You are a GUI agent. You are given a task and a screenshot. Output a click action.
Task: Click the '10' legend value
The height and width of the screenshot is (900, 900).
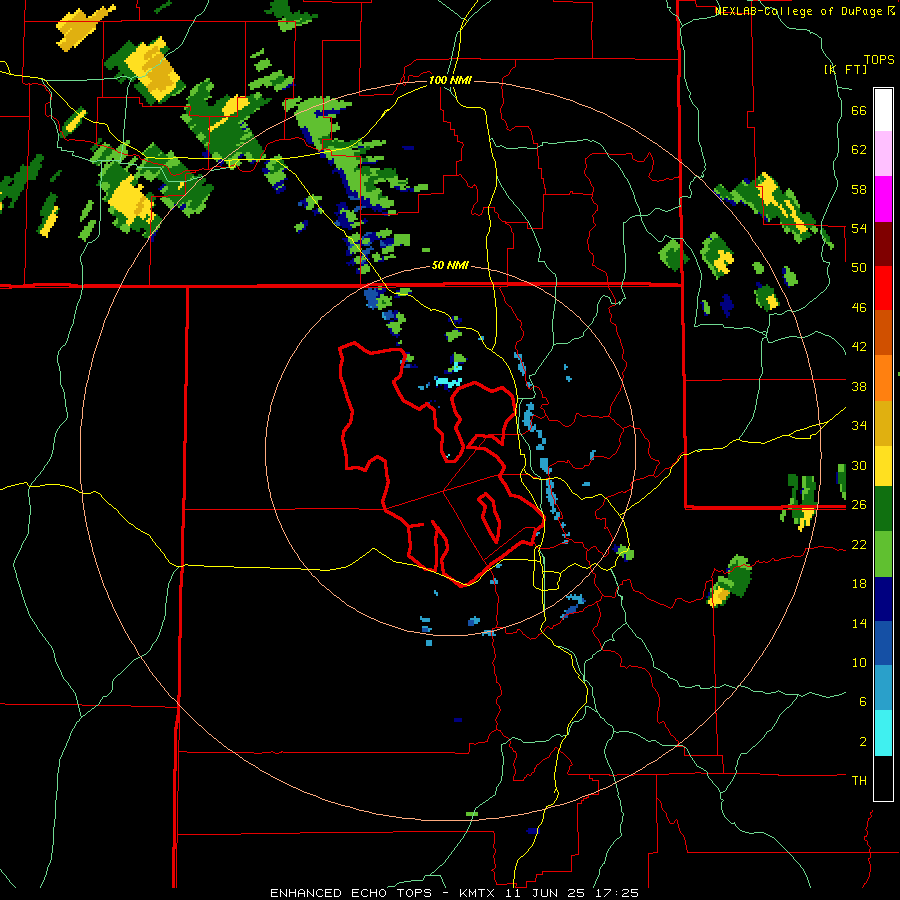(x=859, y=662)
